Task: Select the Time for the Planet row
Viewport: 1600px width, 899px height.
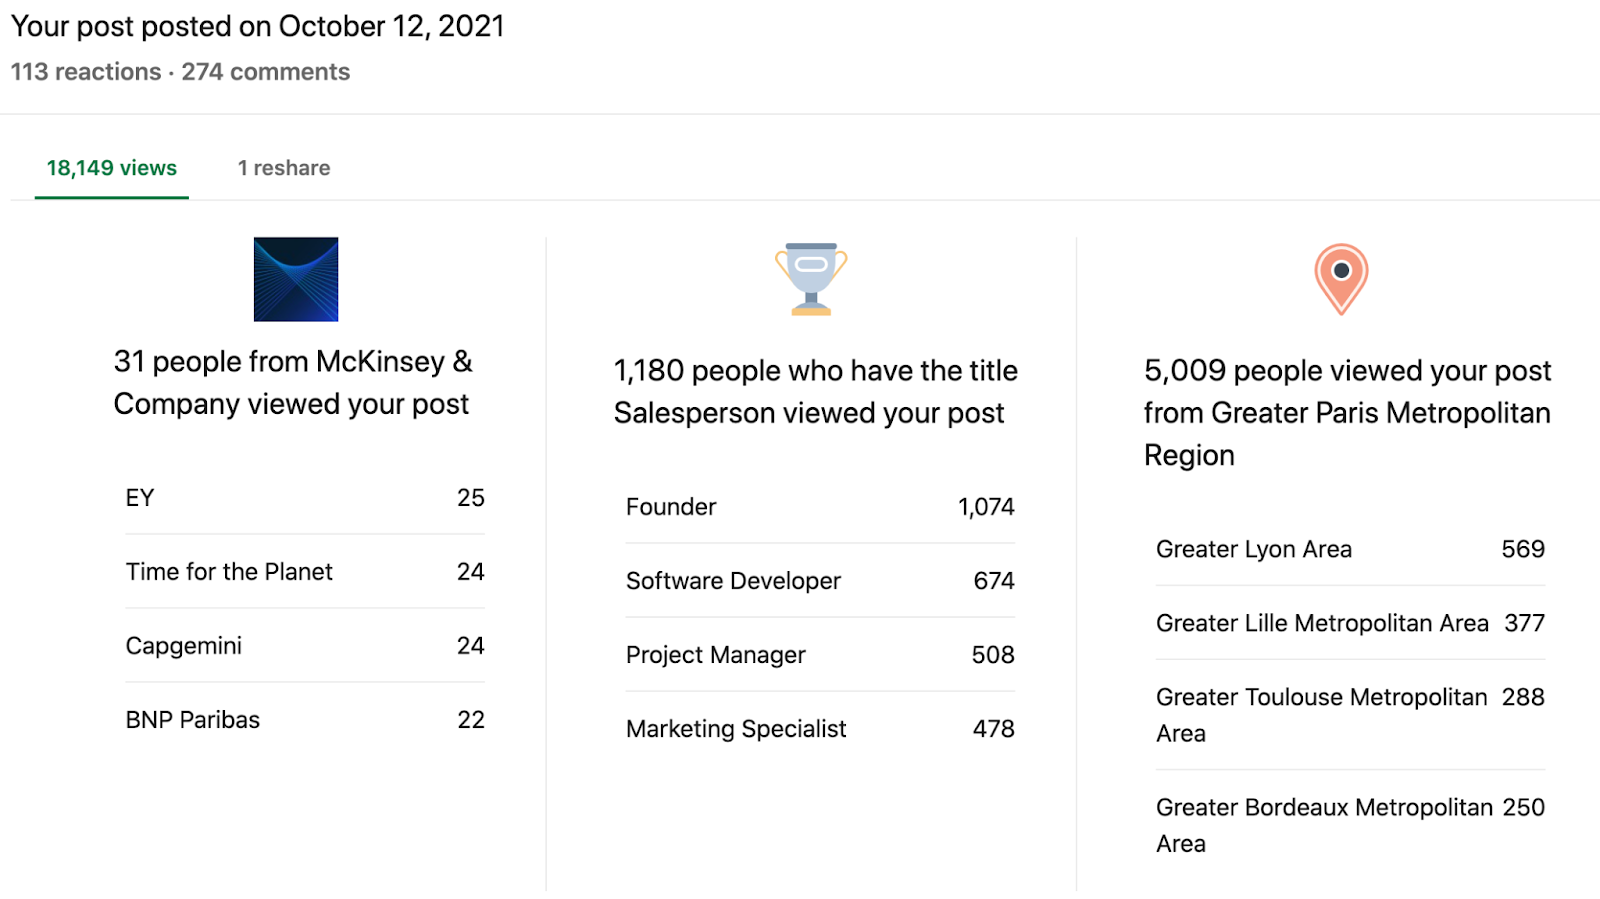Action: tap(305, 572)
